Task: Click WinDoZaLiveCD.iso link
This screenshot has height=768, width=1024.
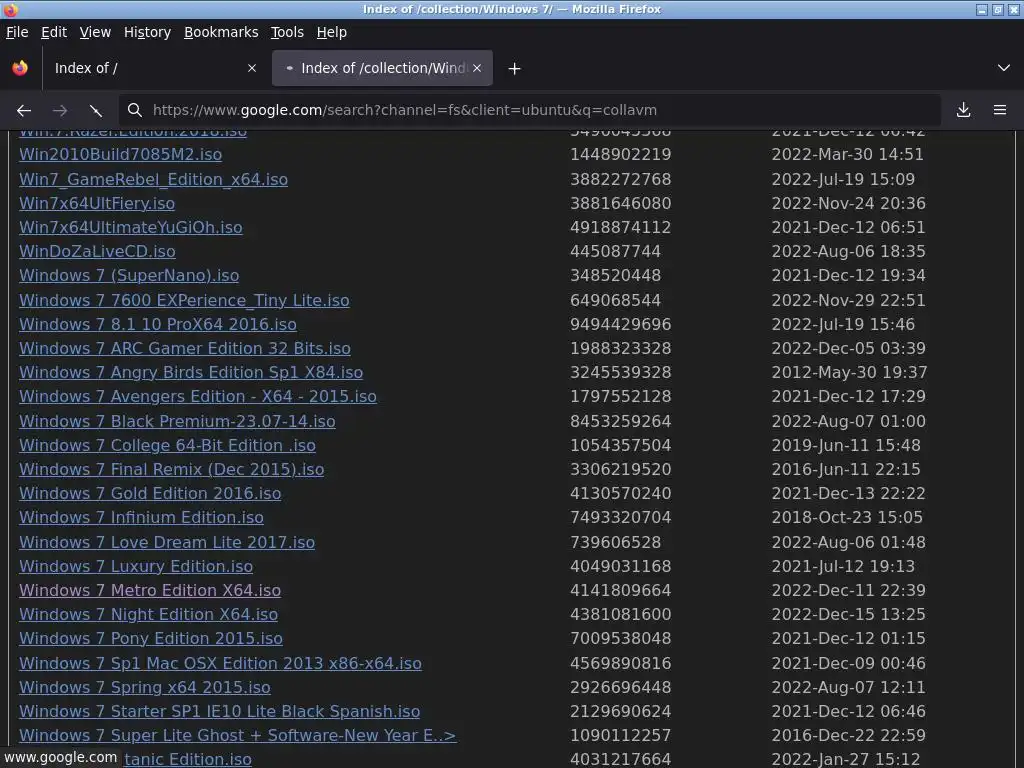Action: point(97,252)
